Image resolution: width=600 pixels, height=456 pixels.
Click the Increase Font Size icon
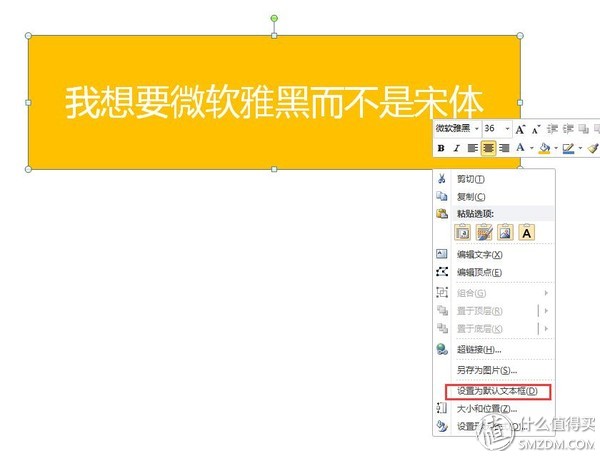pyautogui.click(x=520, y=129)
